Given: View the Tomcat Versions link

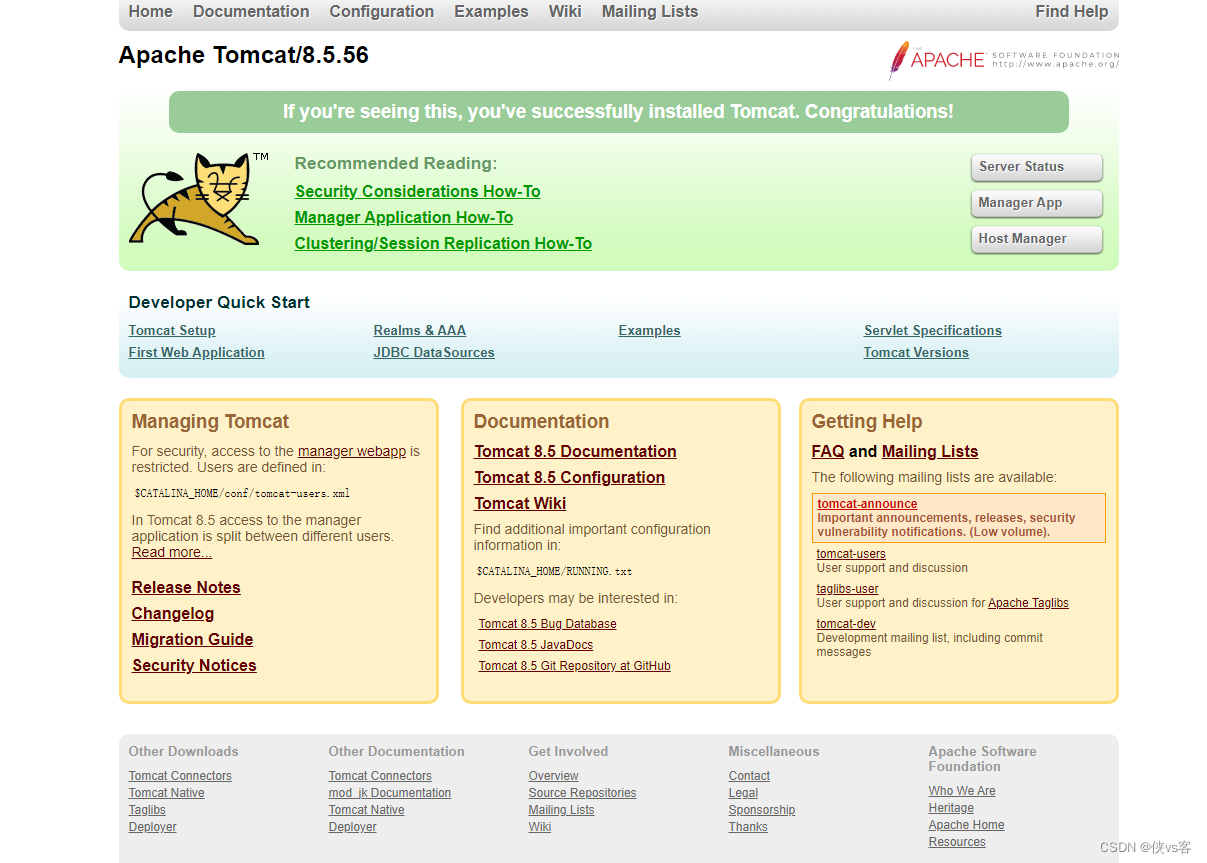Looking at the screenshot, I should [916, 353].
